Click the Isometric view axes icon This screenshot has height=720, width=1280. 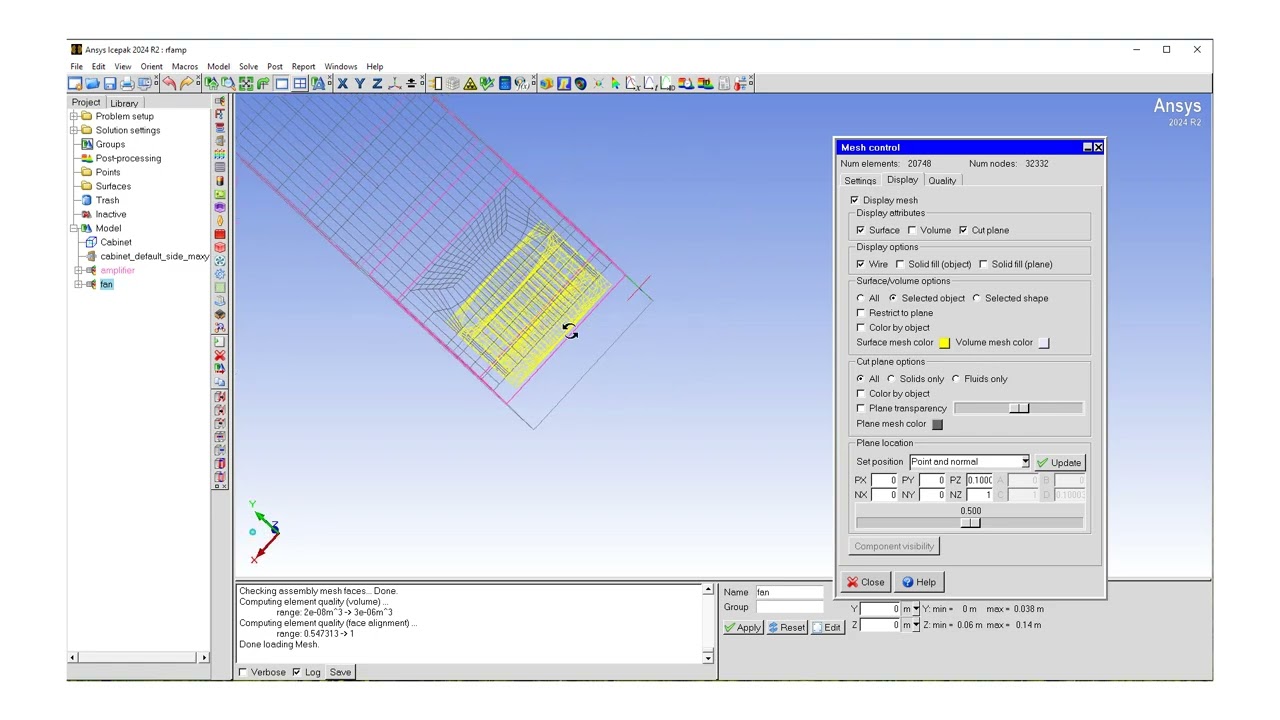(x=394, y=84)
